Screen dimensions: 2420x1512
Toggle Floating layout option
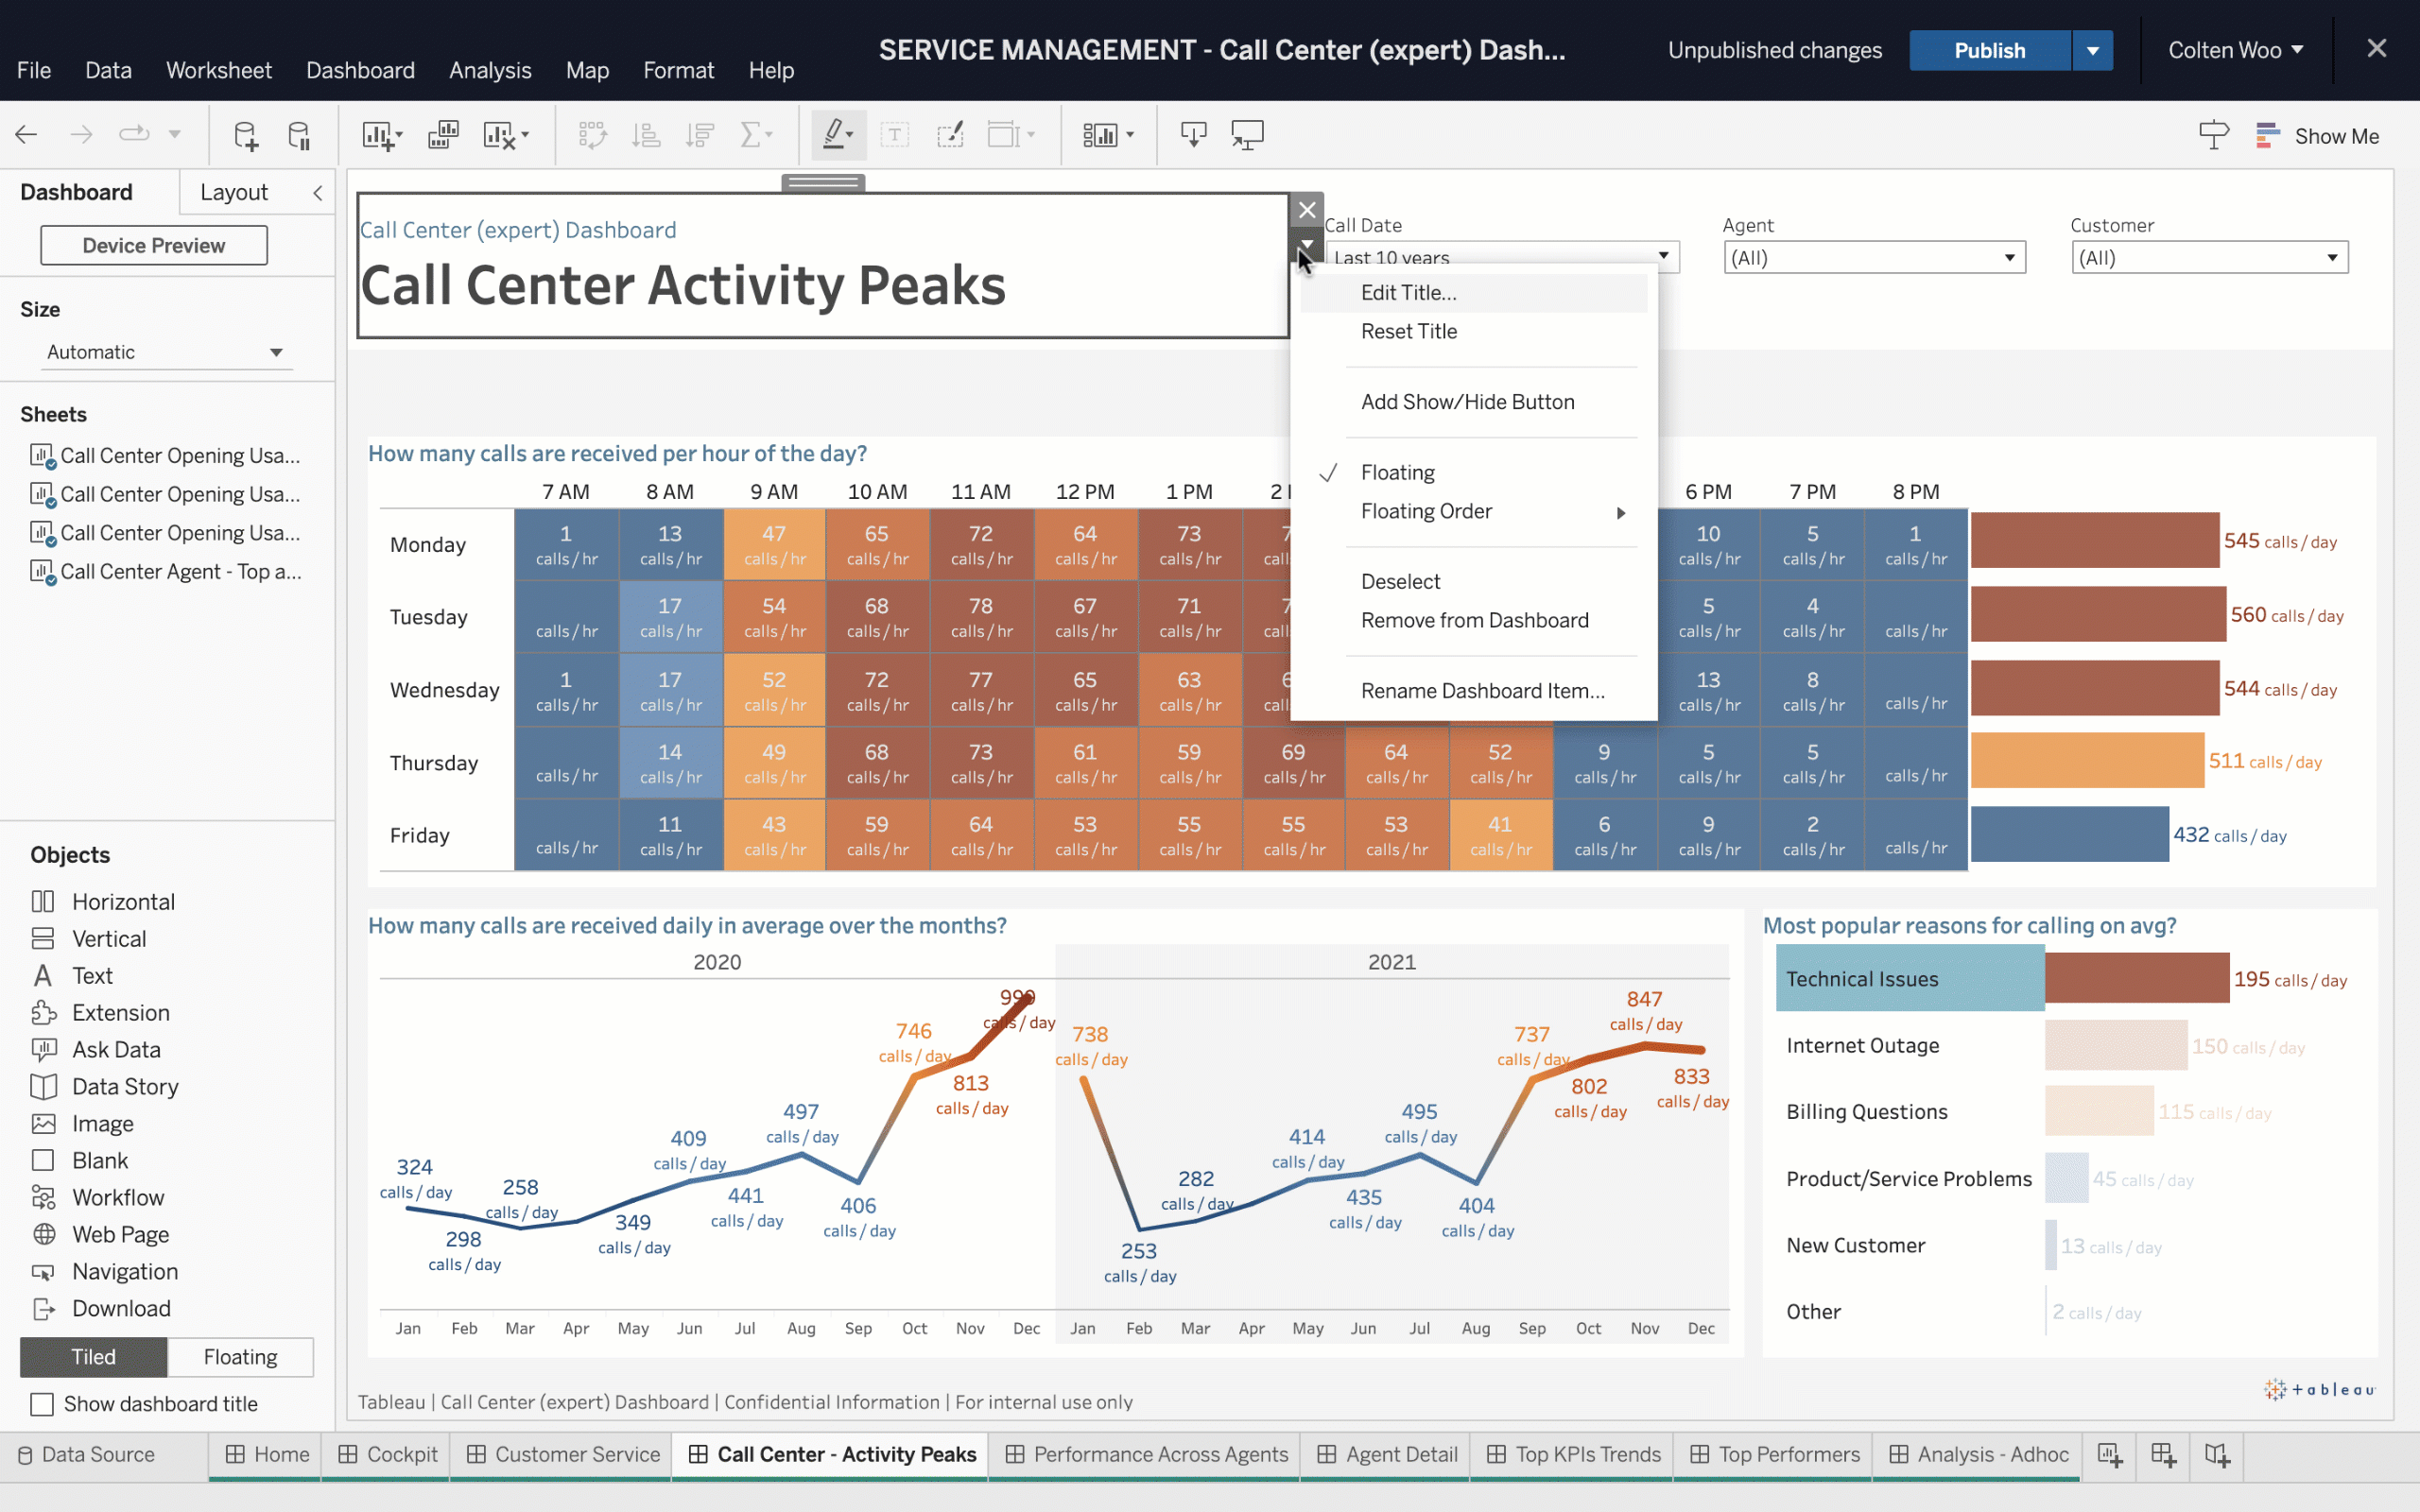pyautogui.click(x=1397, y=472)
